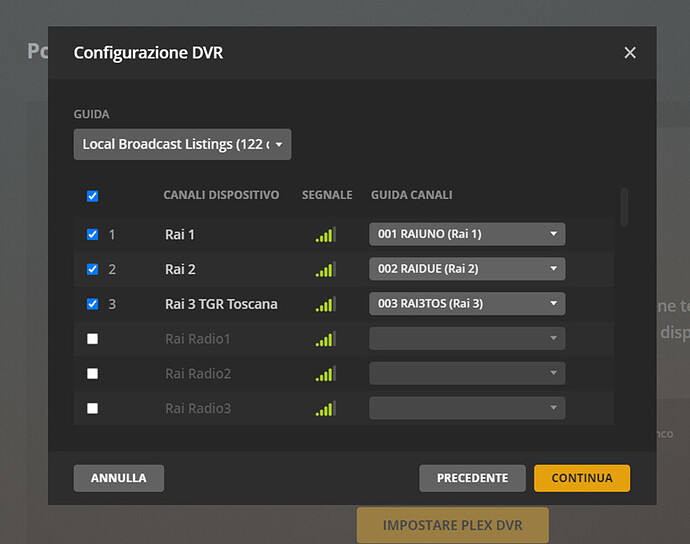
Task: Click the signal strength icon for Rai 1
Action: coord(326,234)
